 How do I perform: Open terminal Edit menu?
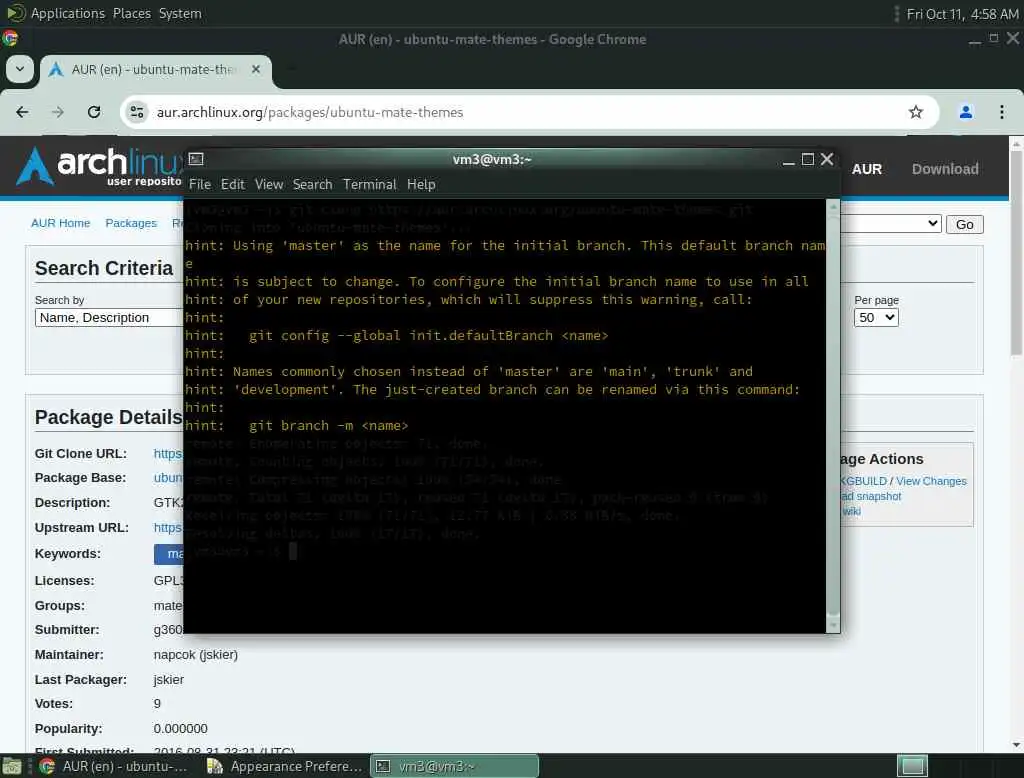(232, 185)
